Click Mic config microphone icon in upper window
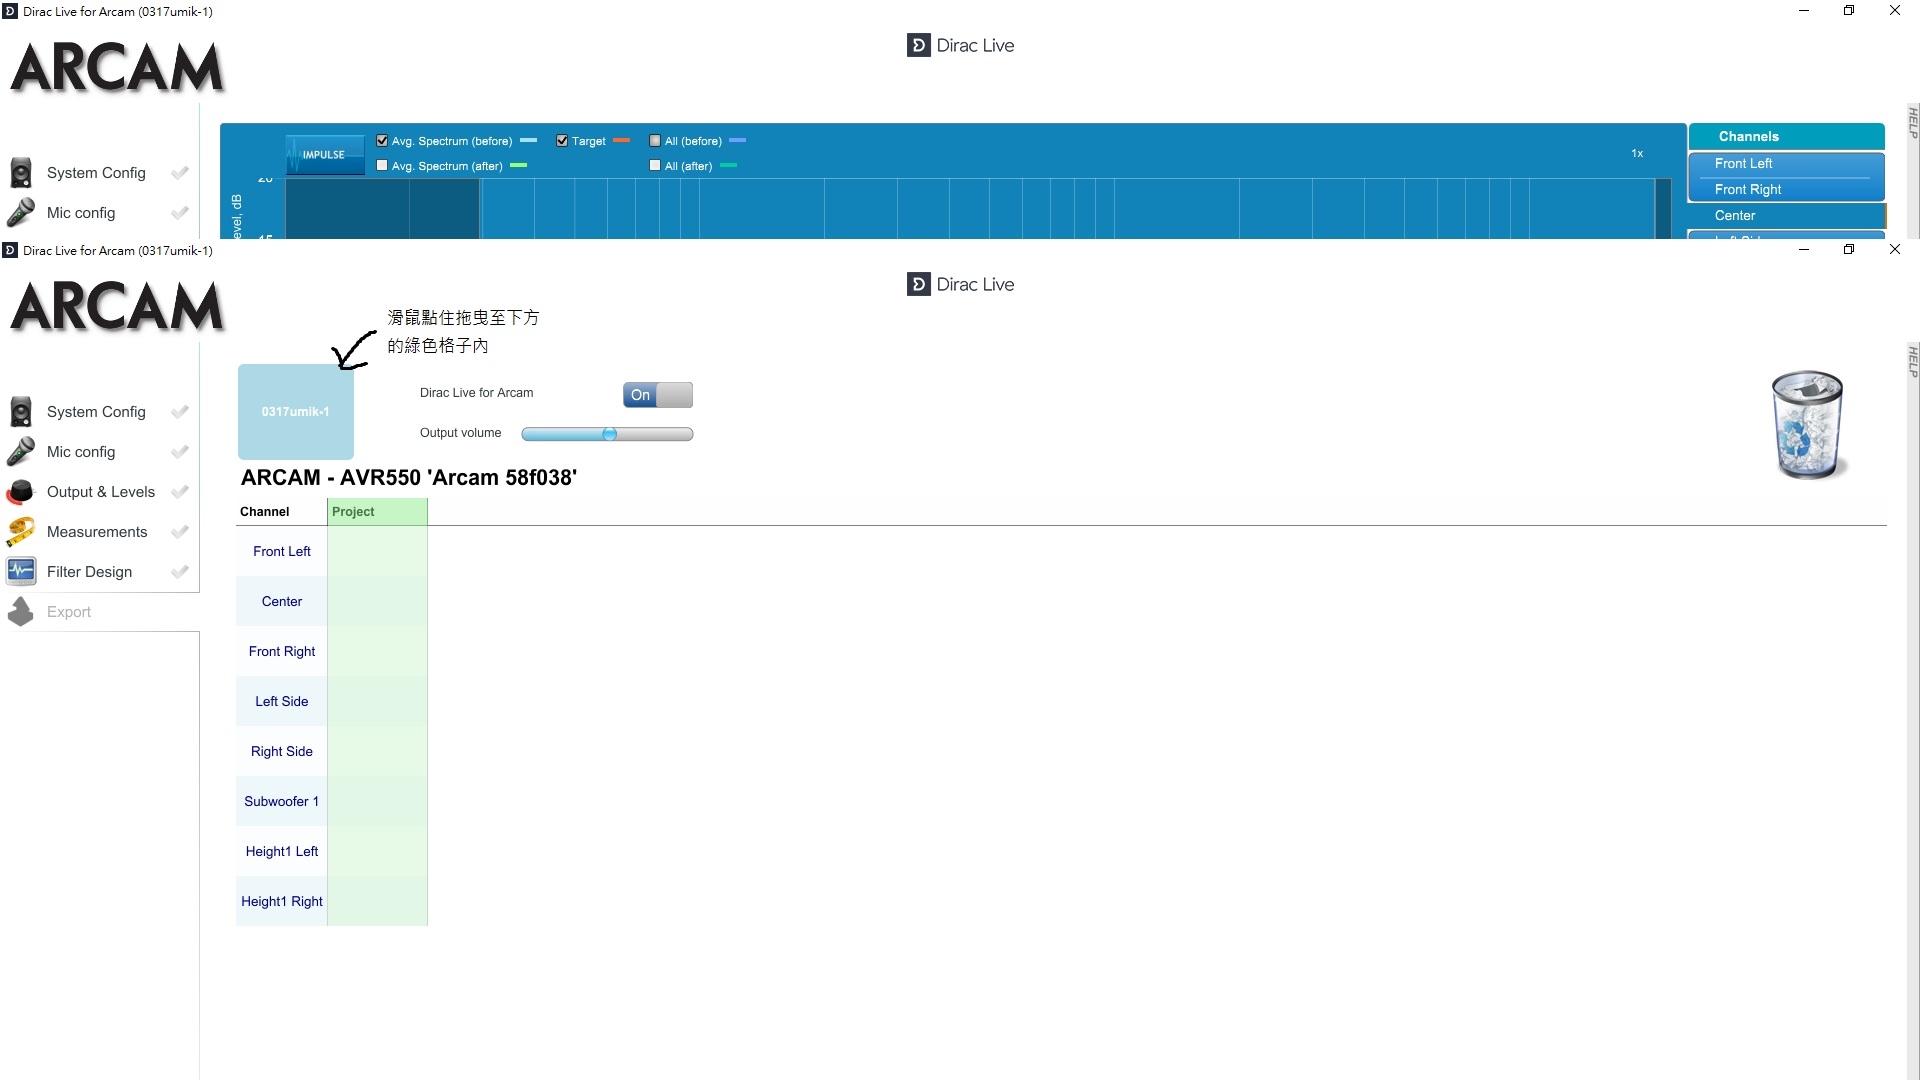This screenshot has width=1920, height=1080. [21, 213]
